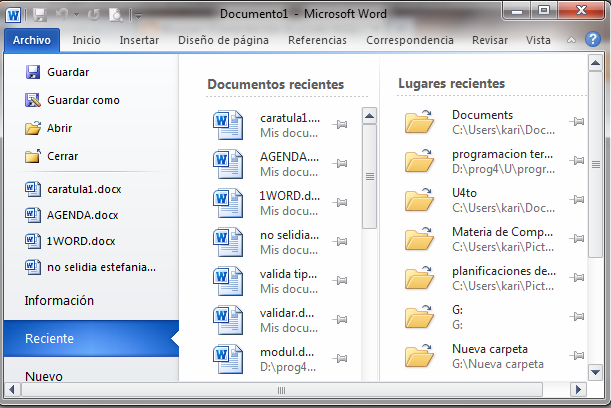Open the Undo history dropdown arrow
Image resolution: width=611 pixels, height=408 pixels.
coord(76,15)
